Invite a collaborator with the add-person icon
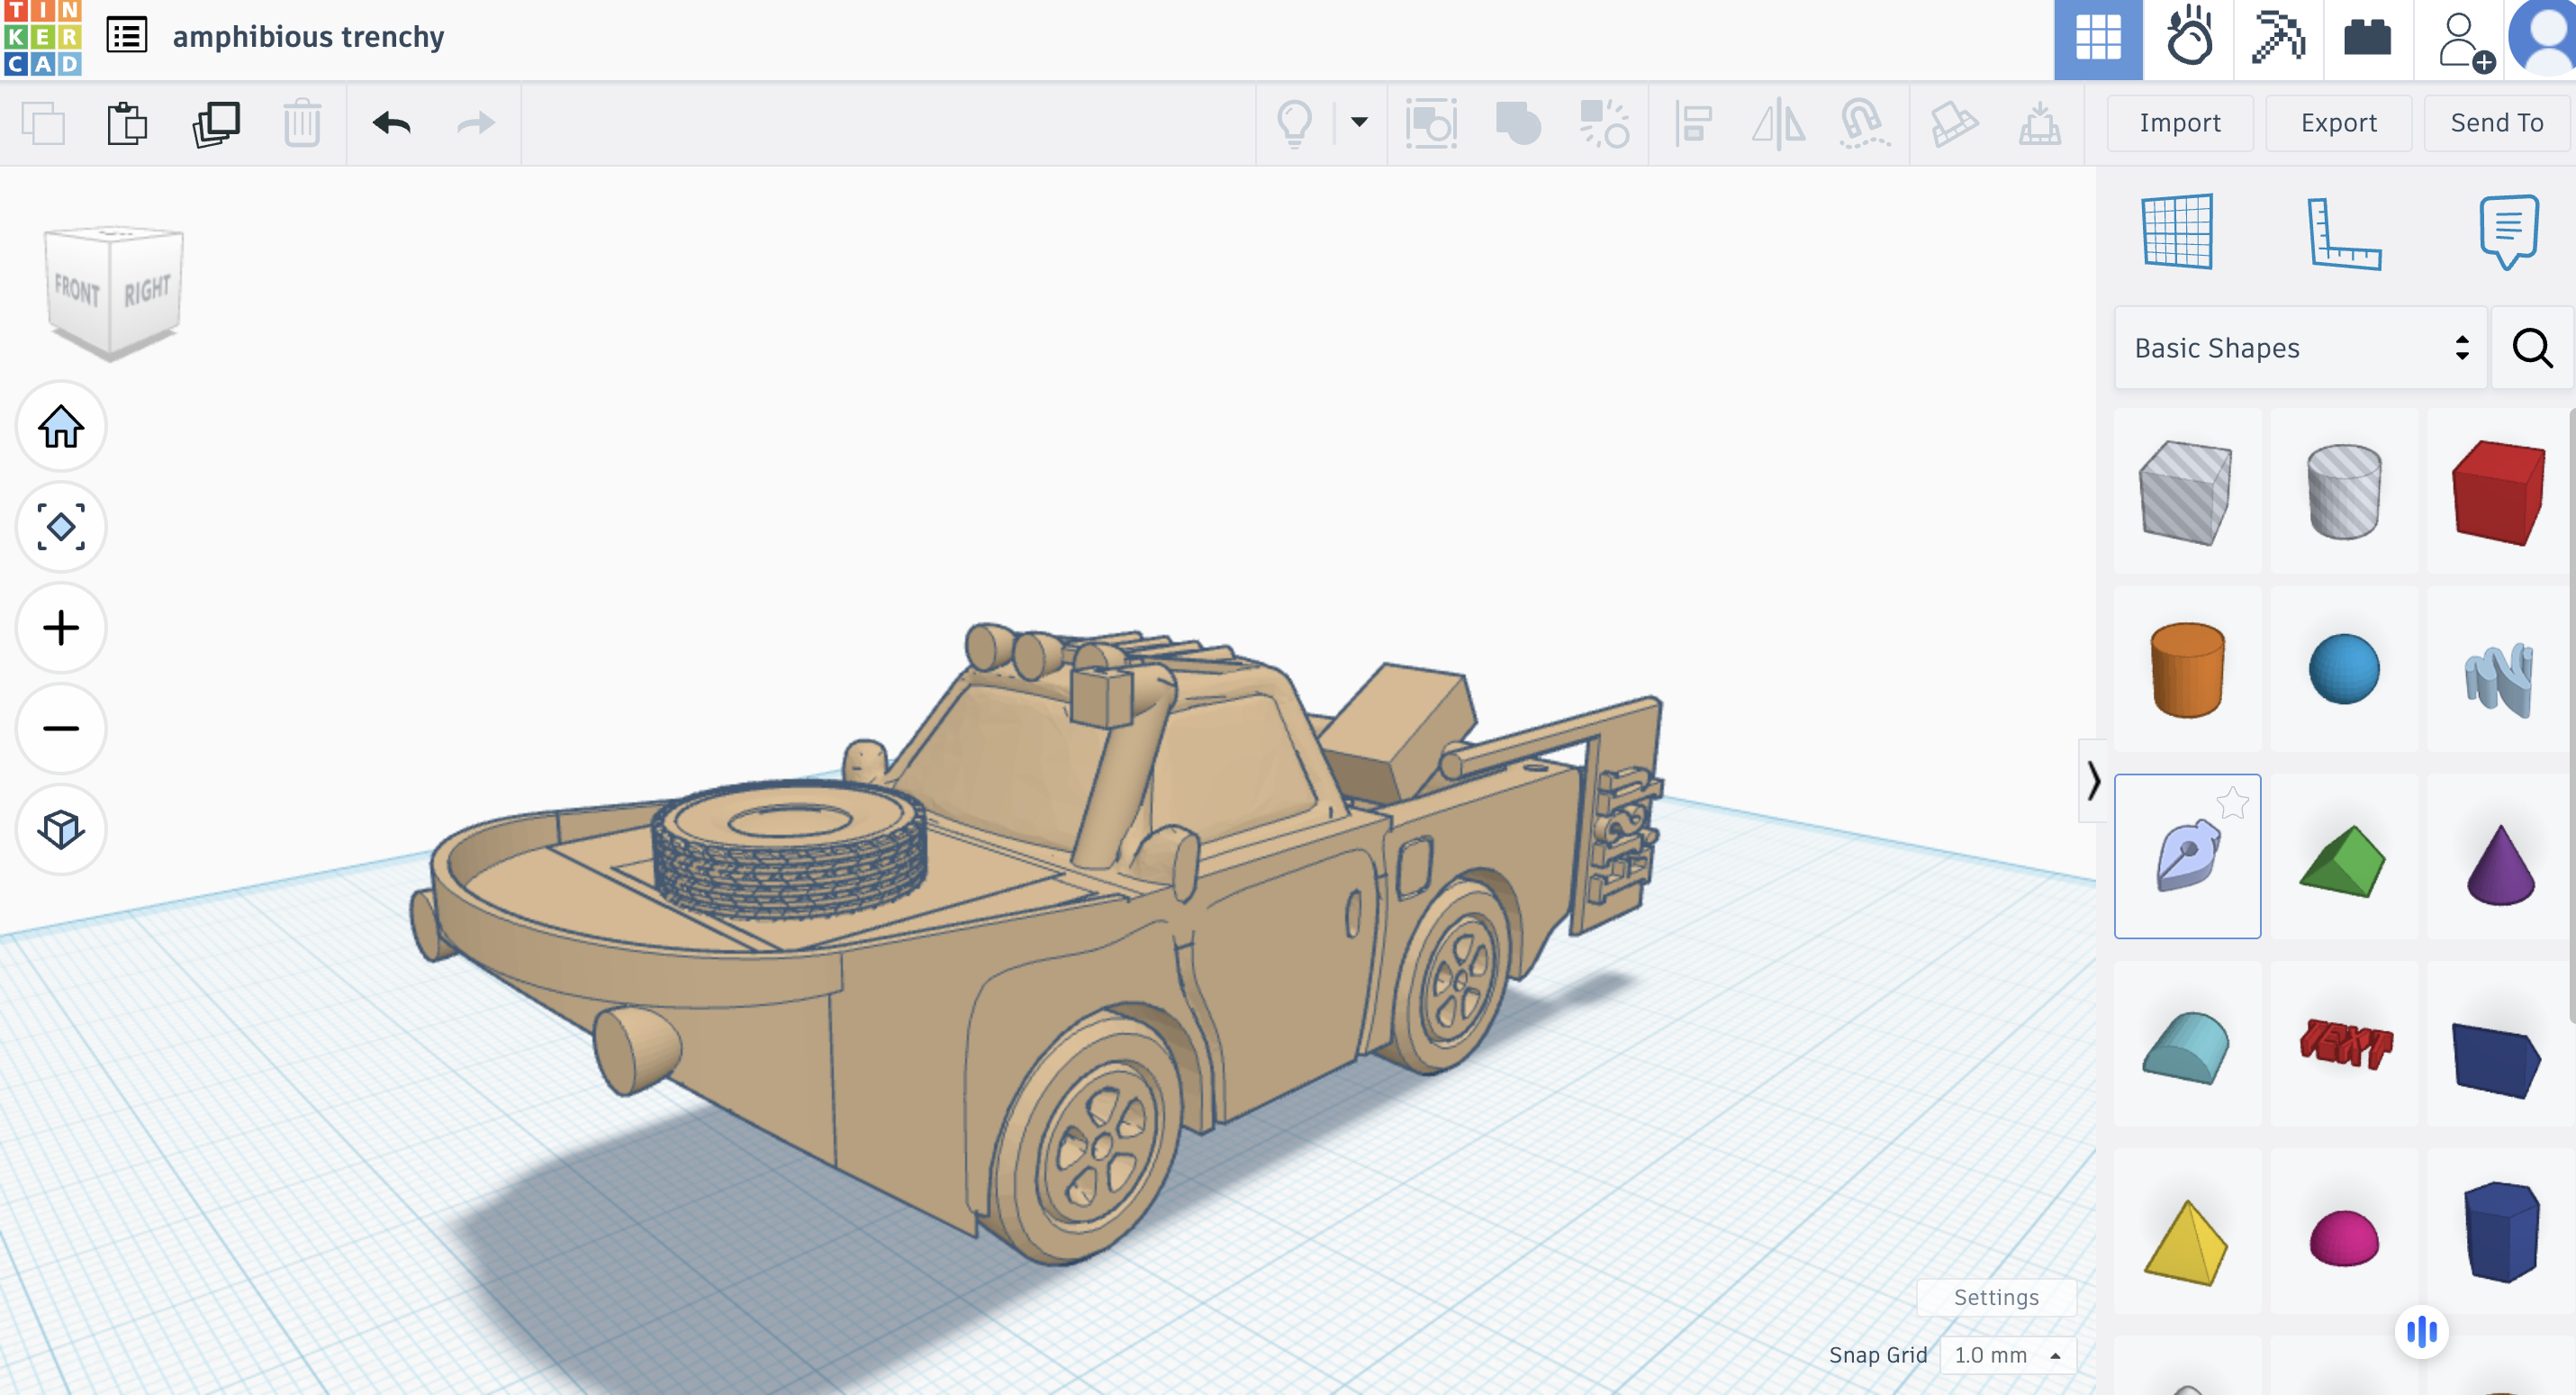The width and height of the screenshot is (2576, 1395). [2464, 42]
